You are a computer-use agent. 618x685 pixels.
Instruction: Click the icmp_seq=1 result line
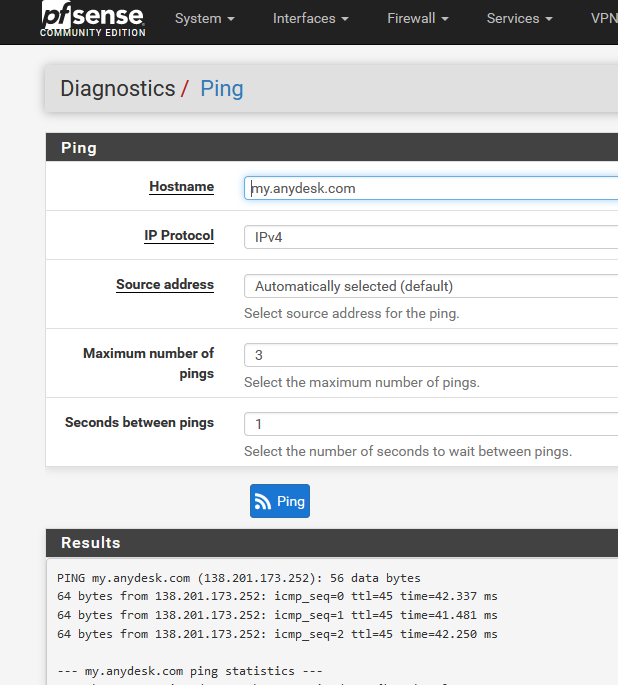coord(277,615)
